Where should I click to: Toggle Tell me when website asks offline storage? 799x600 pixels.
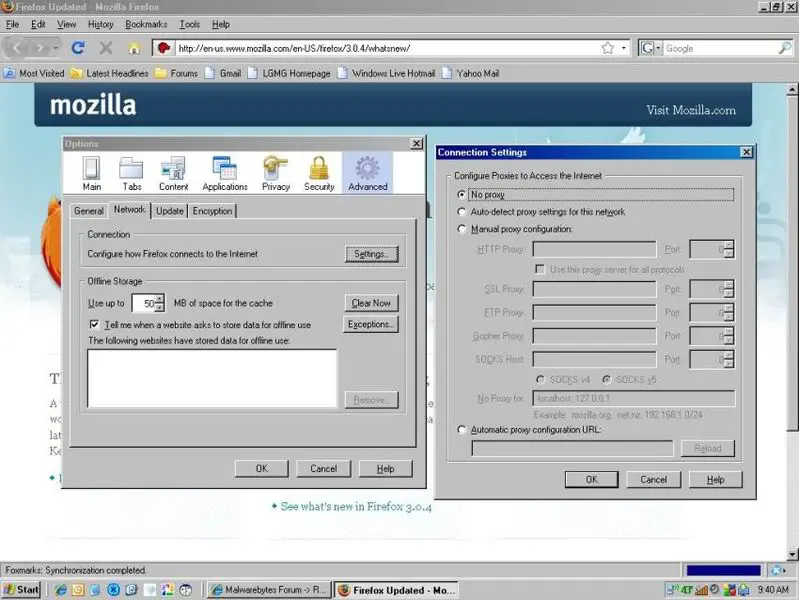[94, 324]
